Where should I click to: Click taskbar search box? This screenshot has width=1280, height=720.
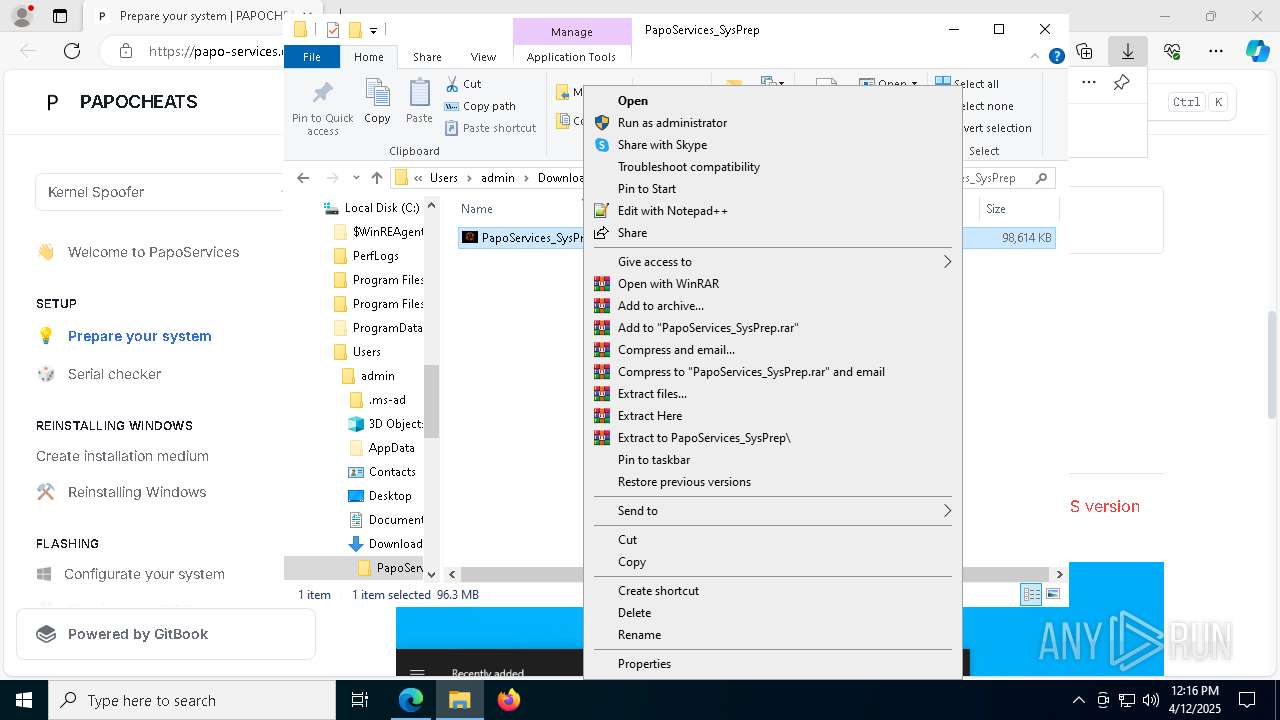192,700
